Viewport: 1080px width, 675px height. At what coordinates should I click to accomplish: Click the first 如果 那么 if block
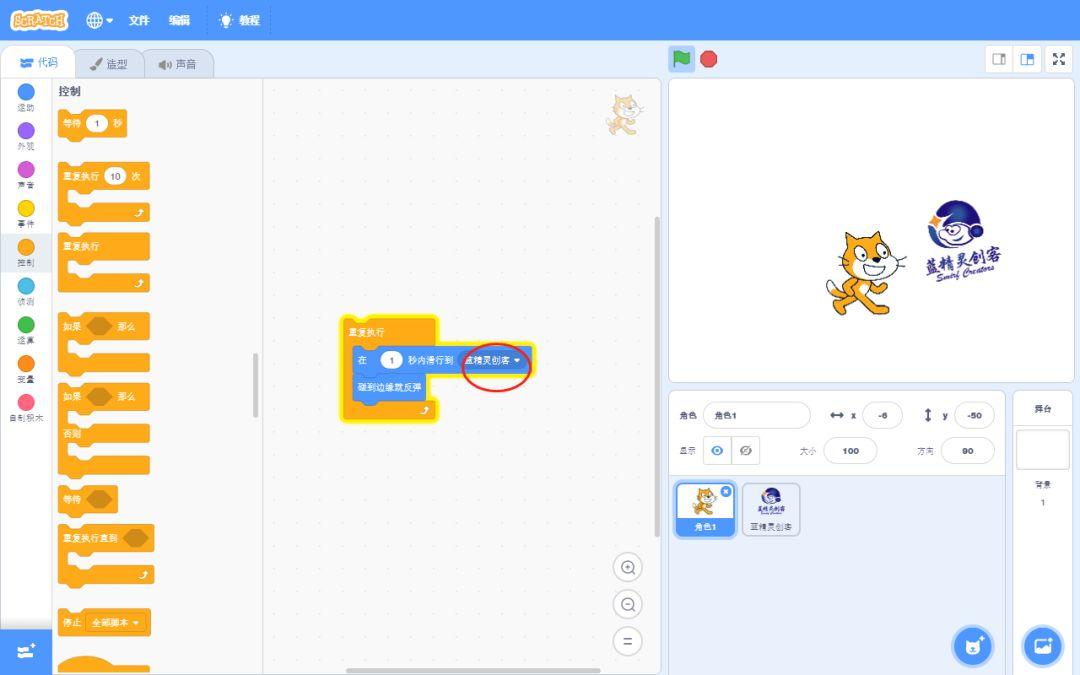point(103,326)
